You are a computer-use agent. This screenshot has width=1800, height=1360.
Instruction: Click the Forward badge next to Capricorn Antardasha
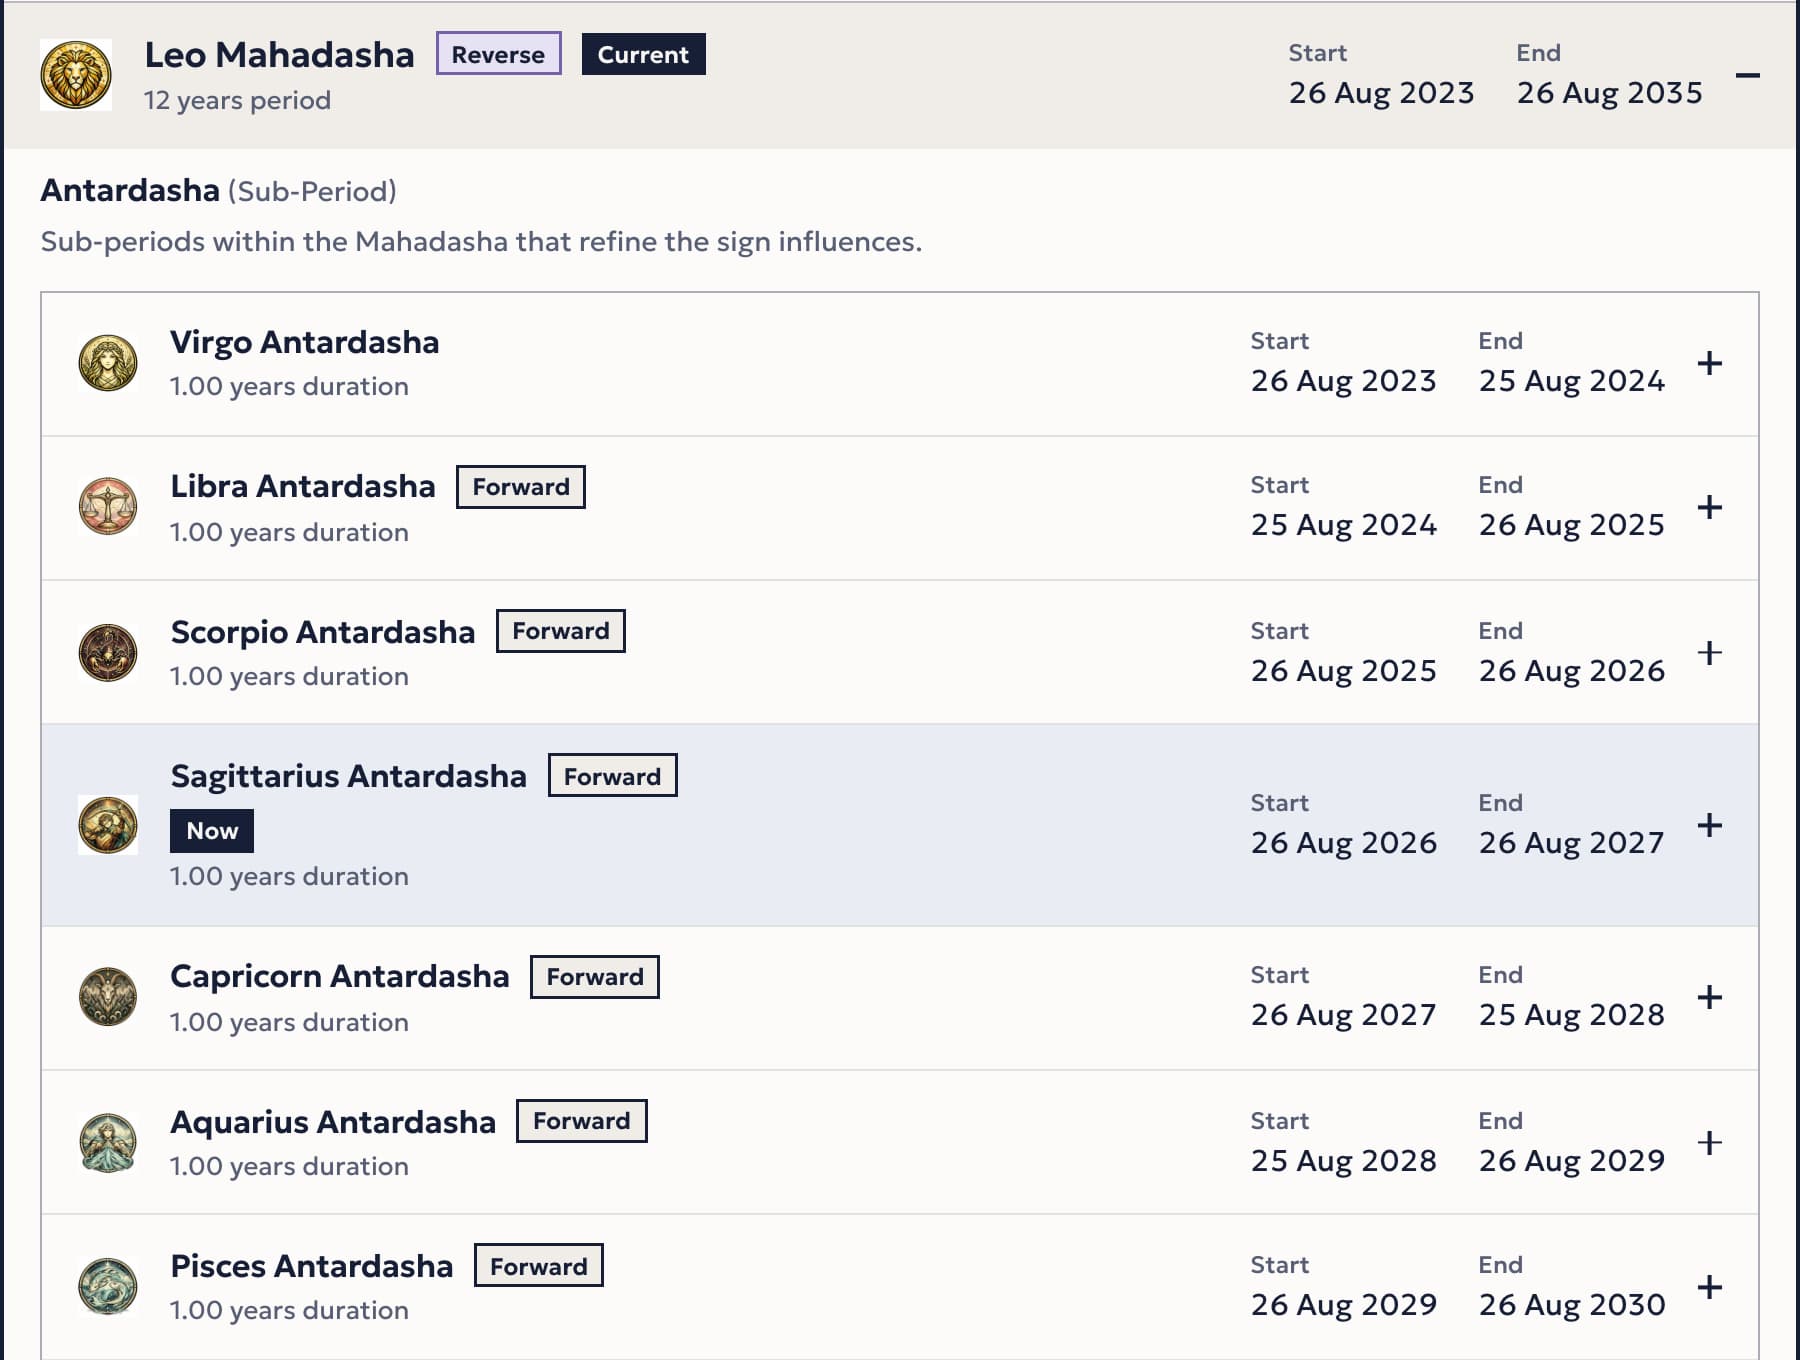tap(595, 977)
